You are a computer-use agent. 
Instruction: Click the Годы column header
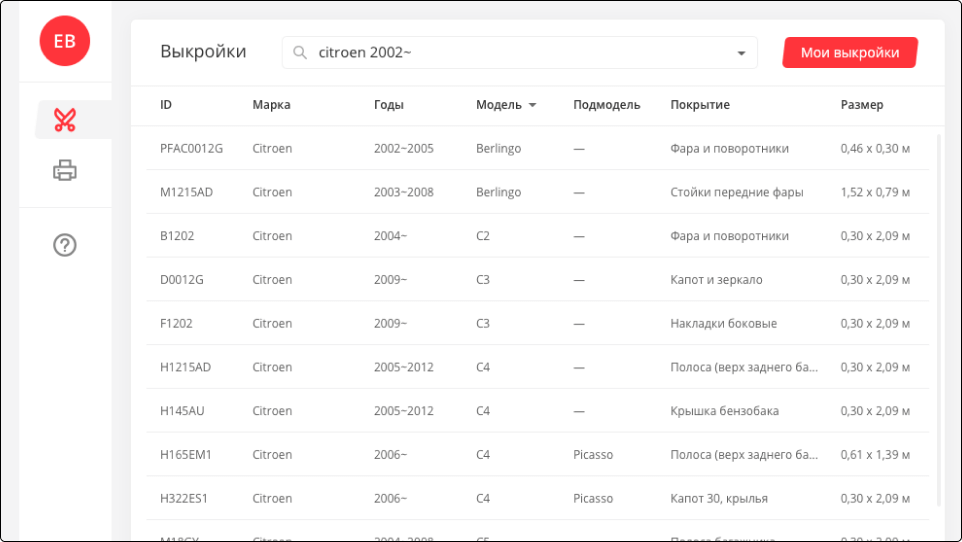pyautogui.click(x=388, y=105)
